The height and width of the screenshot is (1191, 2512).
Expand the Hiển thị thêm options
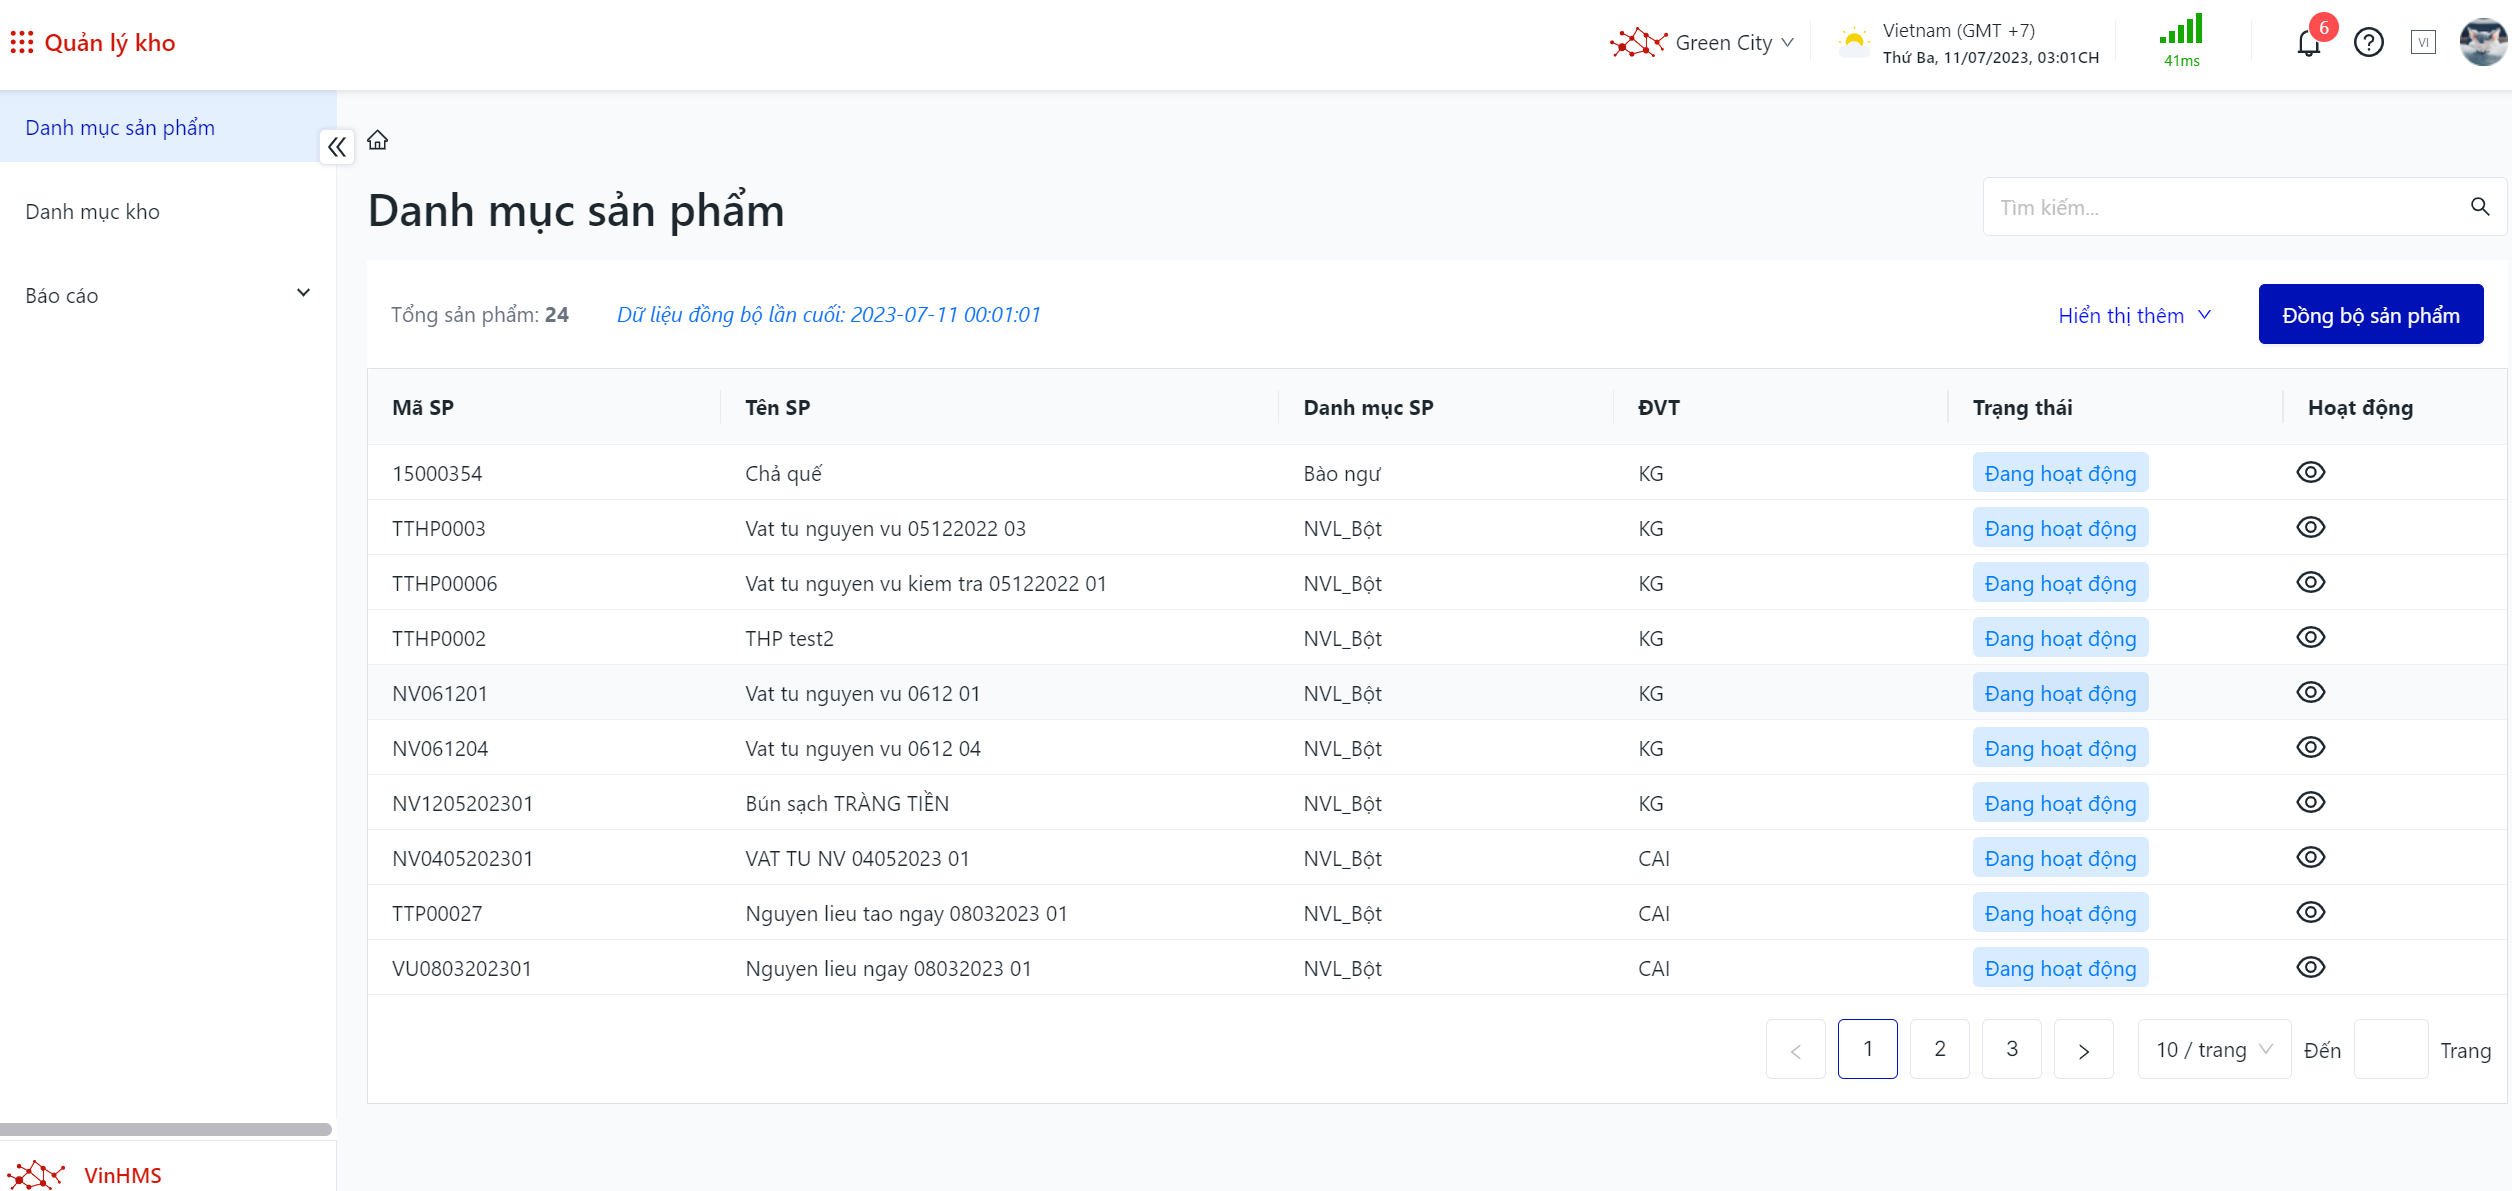[x=2134, y=316]
